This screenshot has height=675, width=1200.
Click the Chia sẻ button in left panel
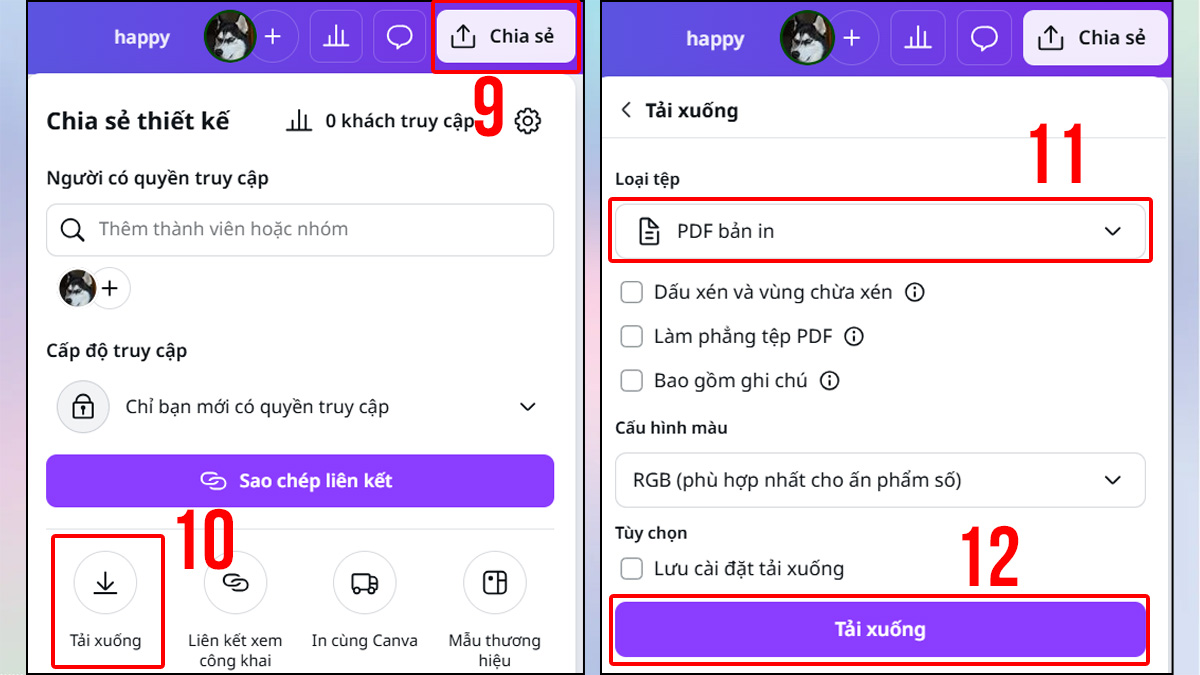[506, 37]
